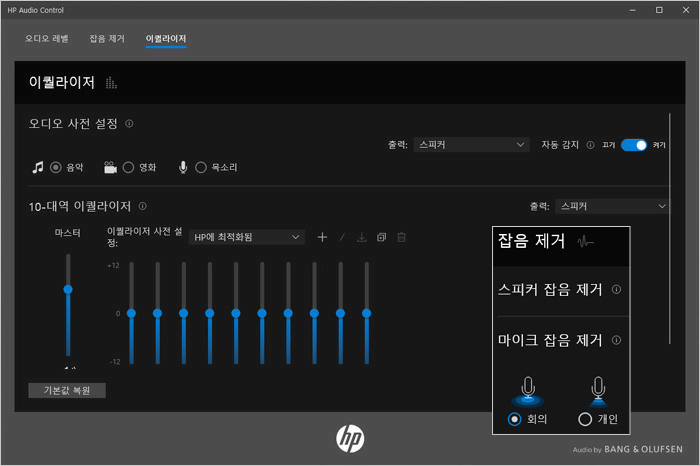Choose the 개인 microphone mode radio button

[x=586, y=419]
